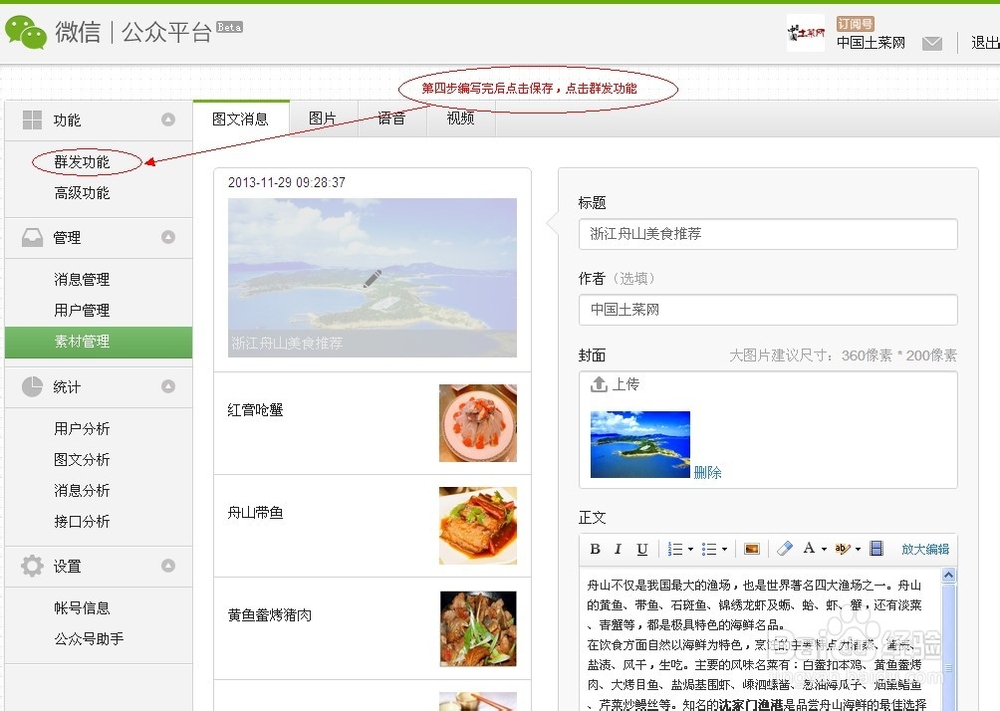1000x711 pixels.
Task: Open the highlight color tool
Action: coord(843,548)
